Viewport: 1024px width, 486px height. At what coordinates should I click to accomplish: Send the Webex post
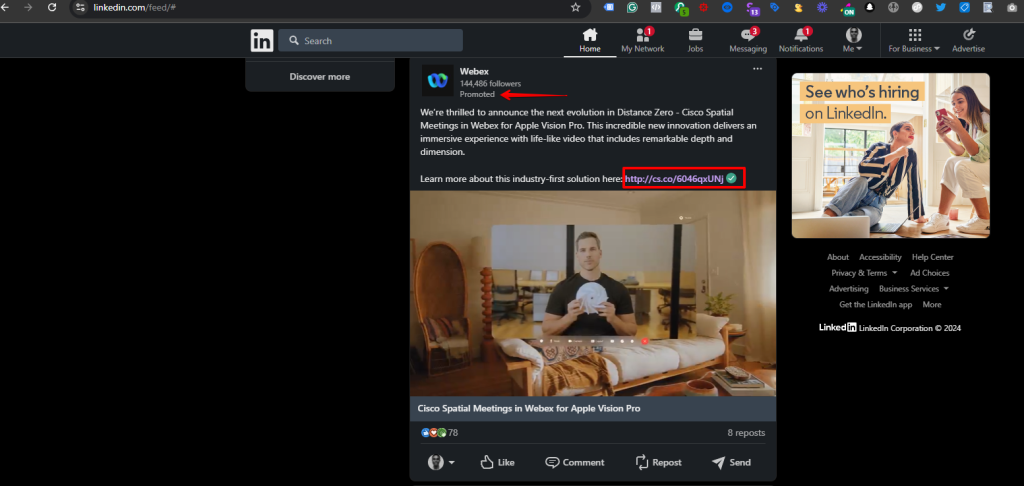click(731, 462)
